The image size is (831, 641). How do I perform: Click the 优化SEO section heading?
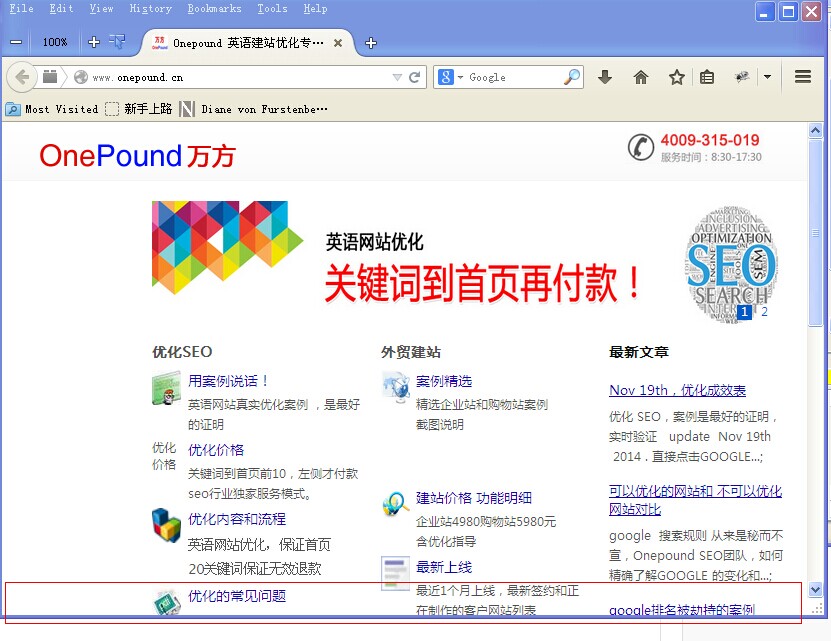coord(182,352)
